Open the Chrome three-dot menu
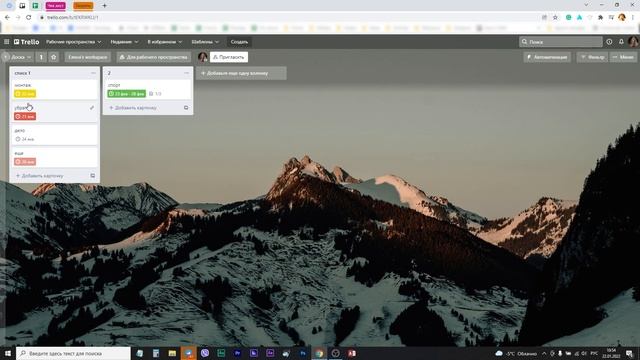The height and width of the screenshot is (360, 640). coord(633,18)
